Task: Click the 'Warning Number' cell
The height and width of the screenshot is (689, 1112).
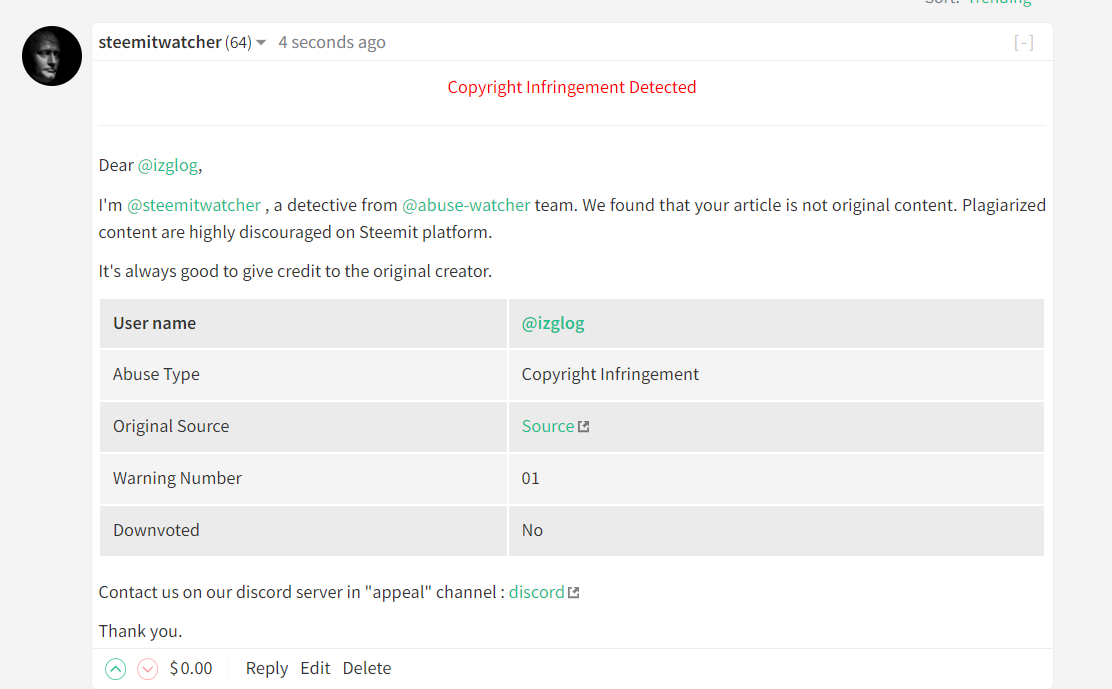Action: pyautogui.click(x=304, y=478)
